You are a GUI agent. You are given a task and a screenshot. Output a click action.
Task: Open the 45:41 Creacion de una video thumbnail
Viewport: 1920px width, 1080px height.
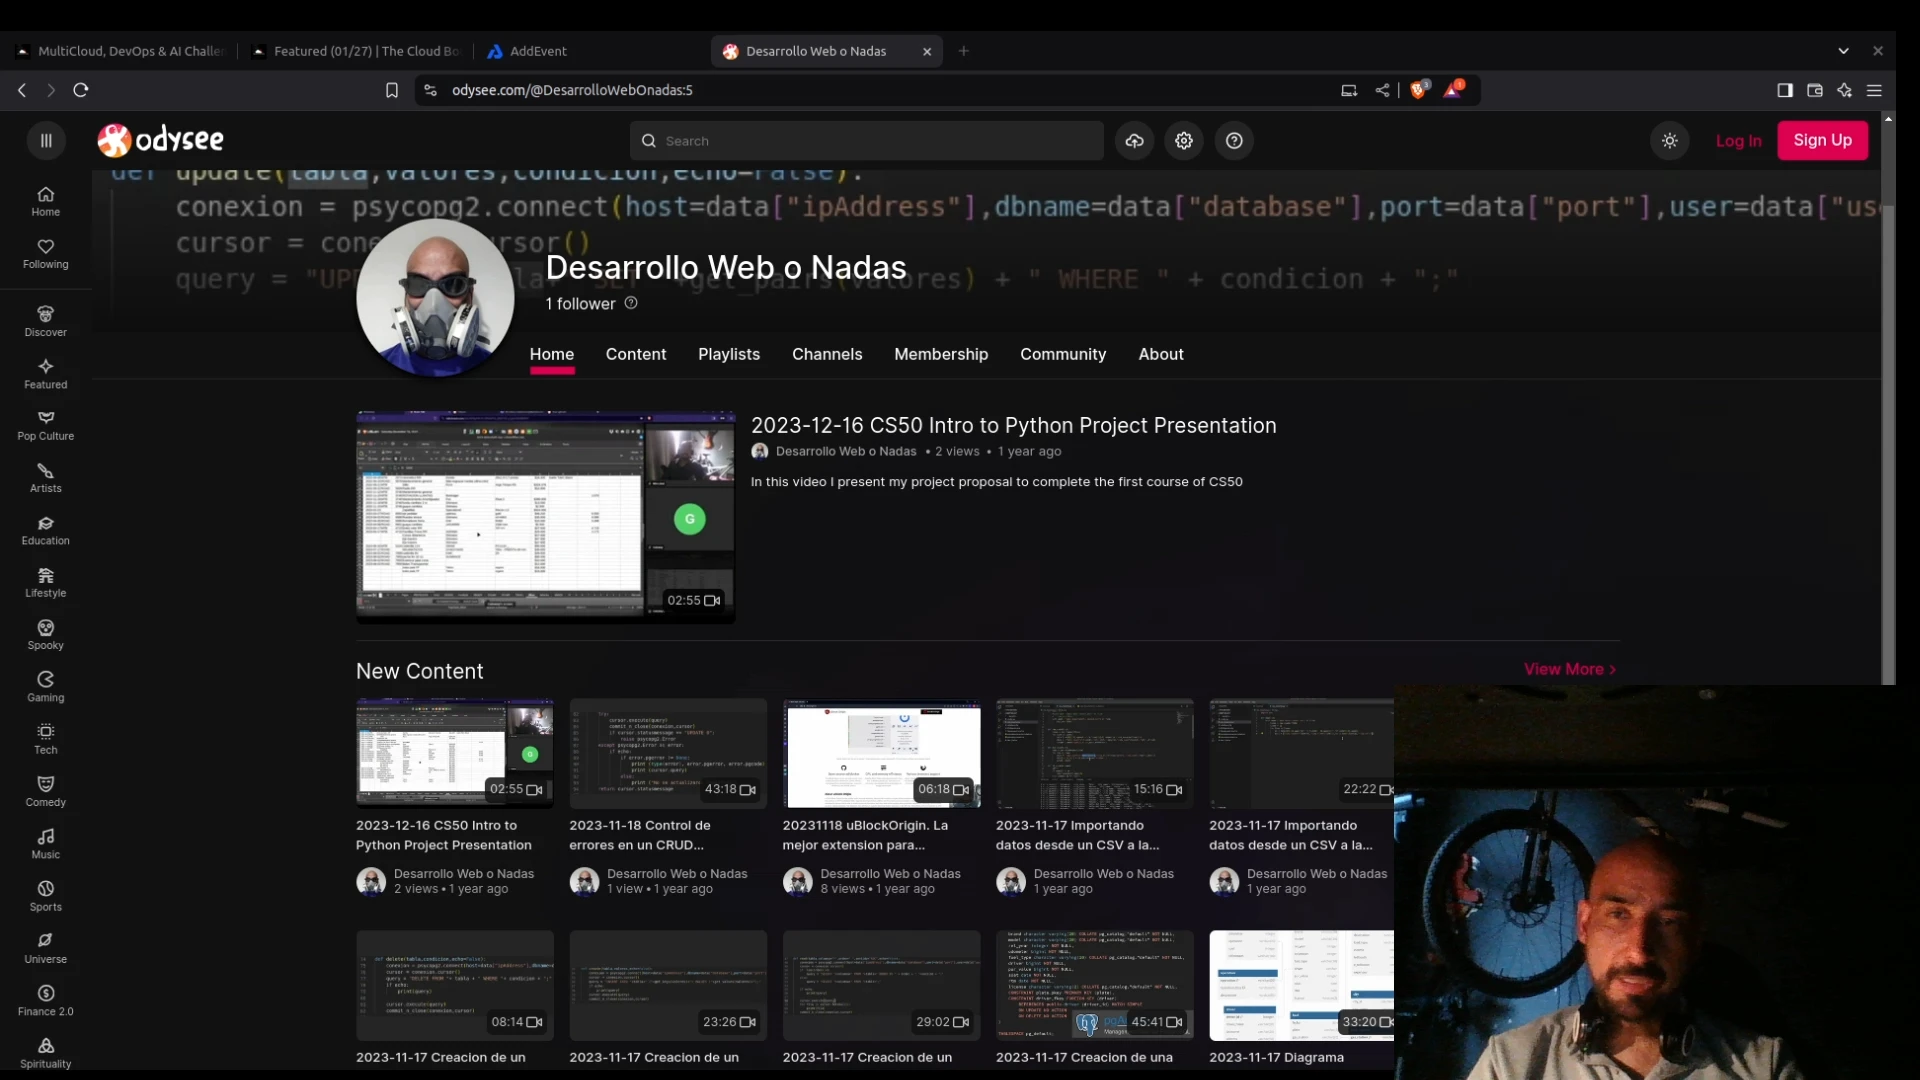pos(1094,985)
